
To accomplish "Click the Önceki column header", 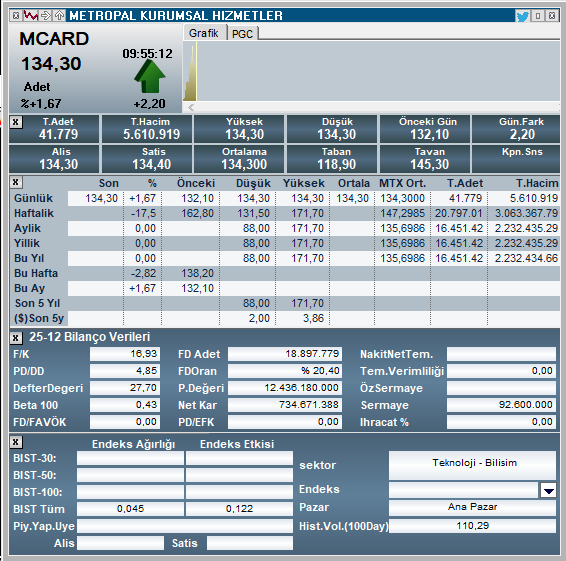I will coord(196,183).
